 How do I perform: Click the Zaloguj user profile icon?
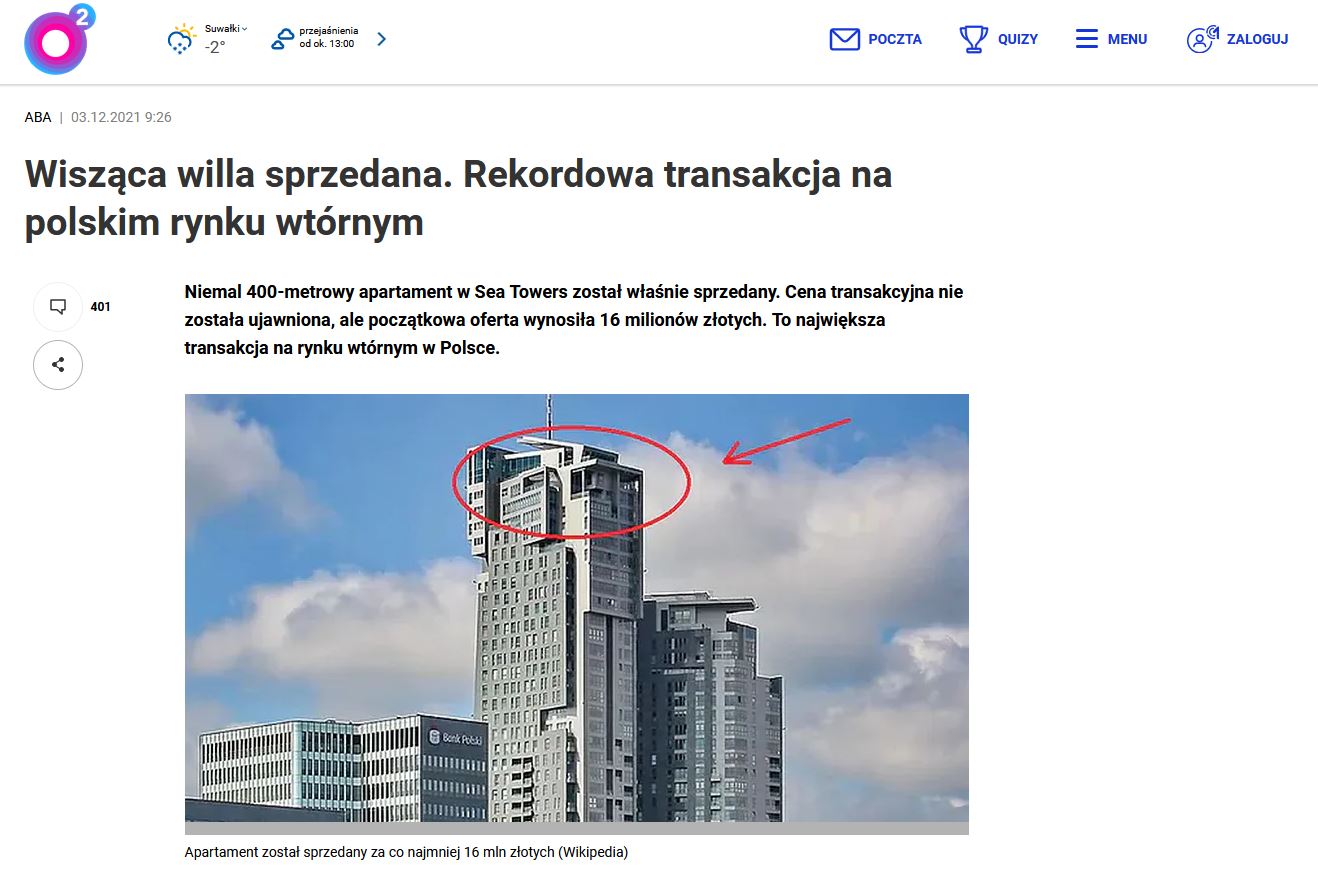pos(1202,39)
